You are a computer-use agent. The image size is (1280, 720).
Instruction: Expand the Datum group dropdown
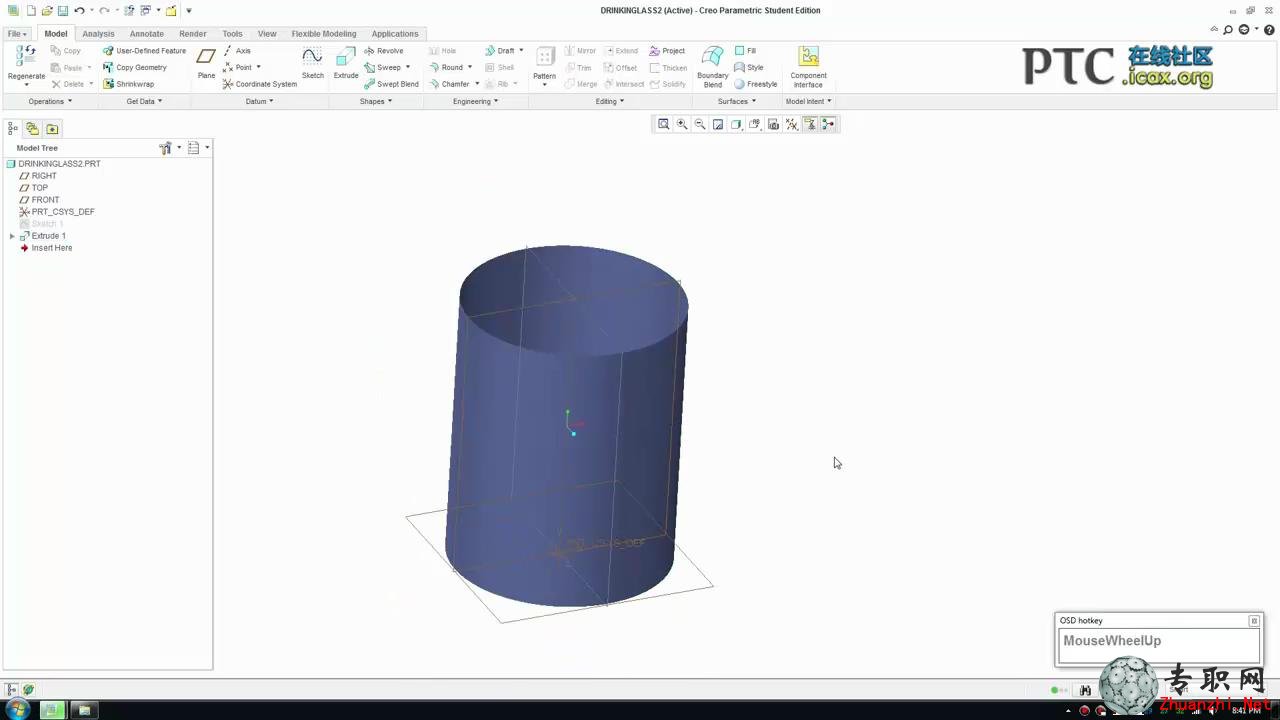pos(259,101)
